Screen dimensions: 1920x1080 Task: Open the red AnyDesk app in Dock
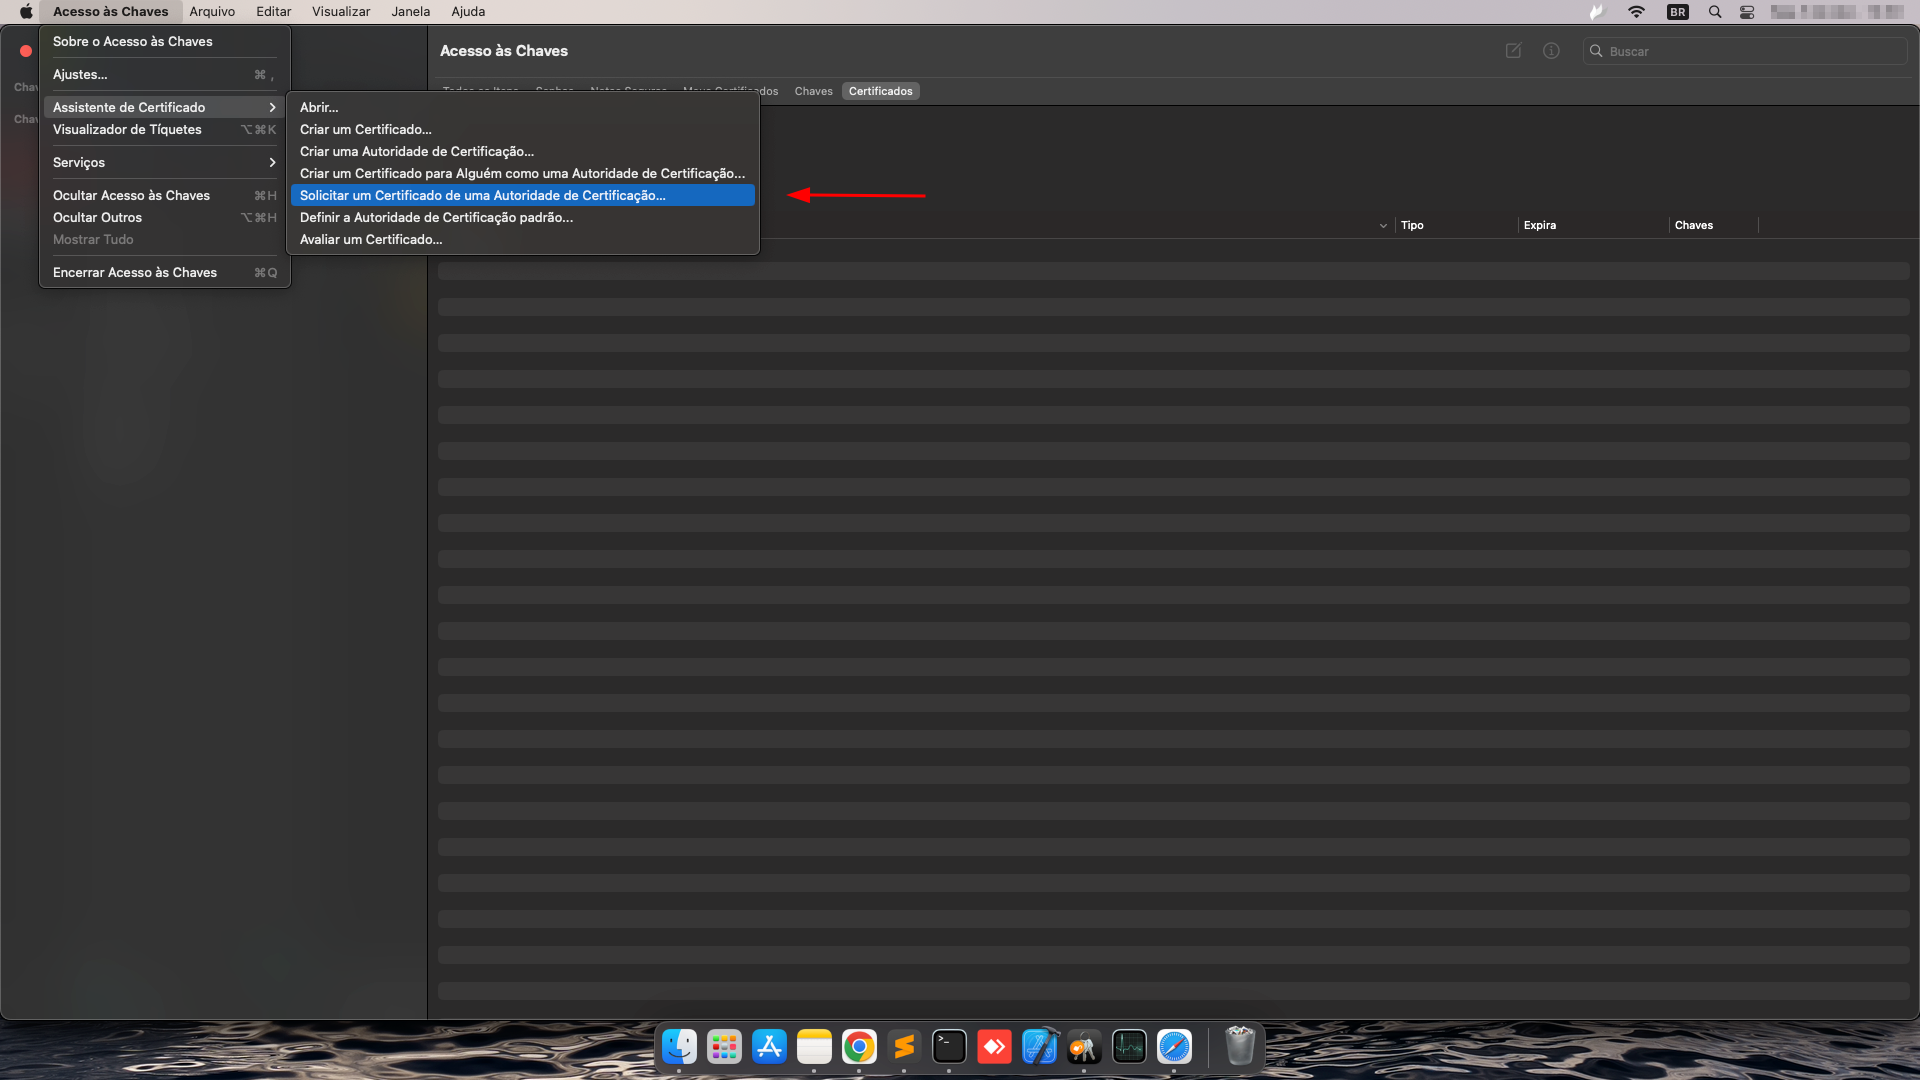pyautogui.click(x=994, y=1047)
